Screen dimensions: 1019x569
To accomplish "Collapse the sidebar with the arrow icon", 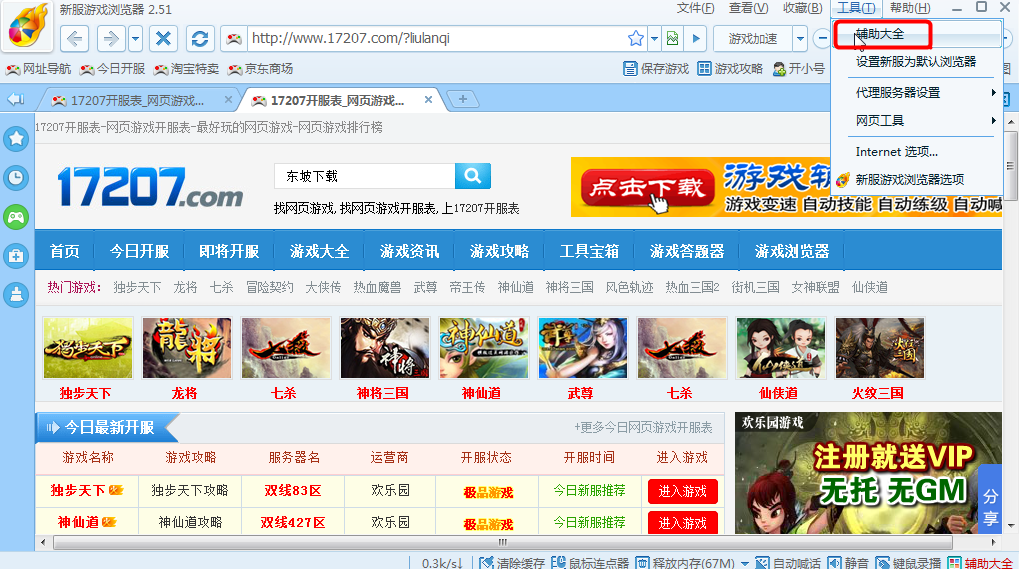I will (16, 99).
